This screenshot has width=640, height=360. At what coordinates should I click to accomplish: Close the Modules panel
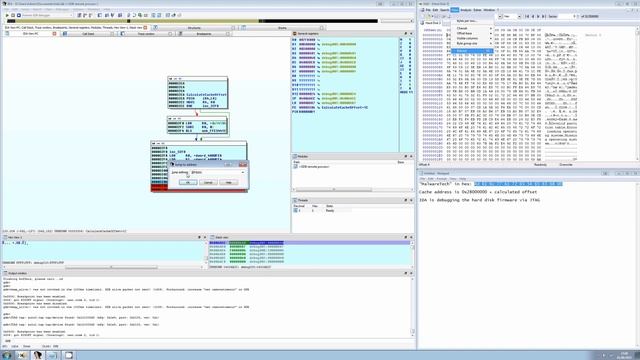(x=411, y=156)
